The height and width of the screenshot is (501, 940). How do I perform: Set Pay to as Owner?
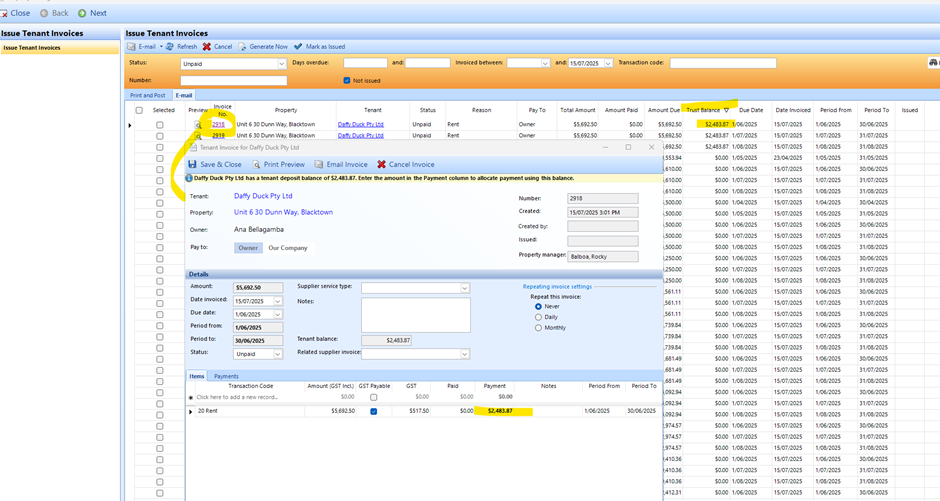click(x=248, y=248)
